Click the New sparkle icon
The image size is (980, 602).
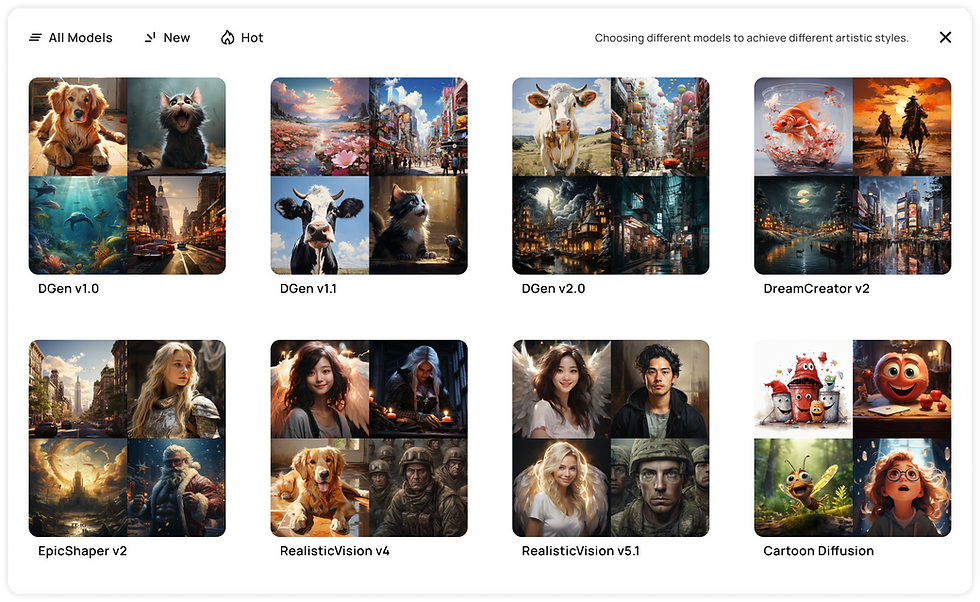click(x=150, y=38)
